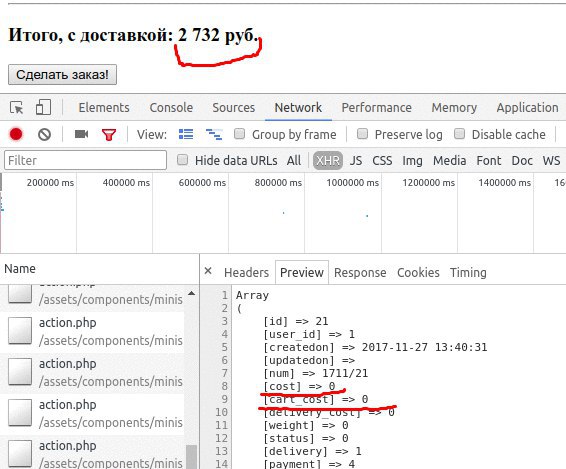Toggle the red filter funnel icon
566x469 pixels.
(x=109, y=135)
